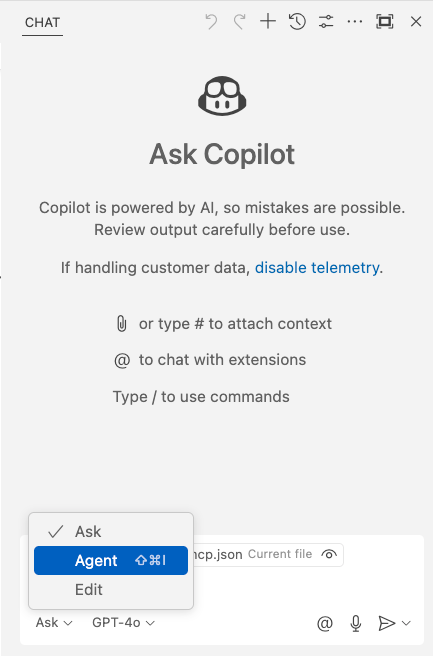Image resolution: width=433 pixels, height=656 pixels.
Task: Mention an extension with the @ icon
Action: 325,623
